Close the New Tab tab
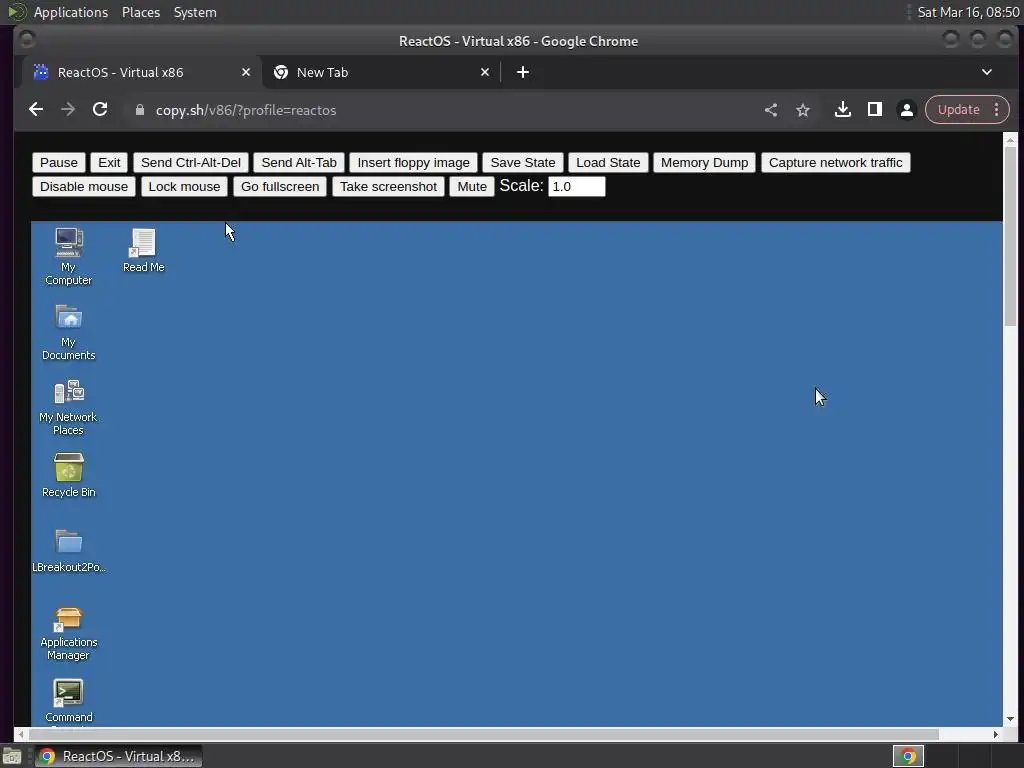 (x=485, y=72)
